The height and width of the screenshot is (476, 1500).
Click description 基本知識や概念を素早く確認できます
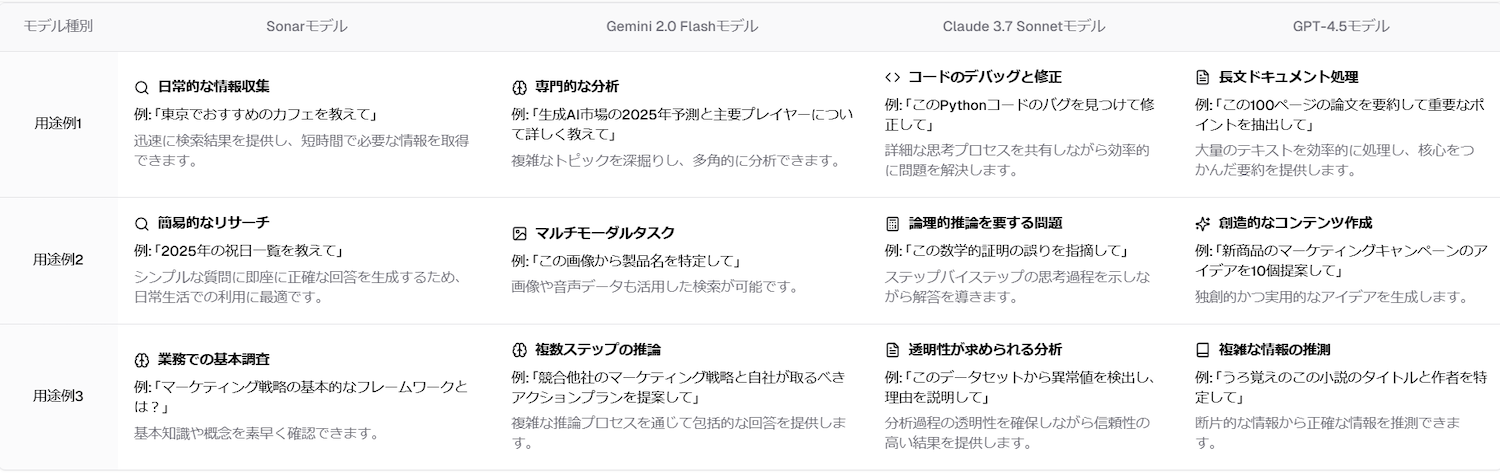tap(256, 433)
